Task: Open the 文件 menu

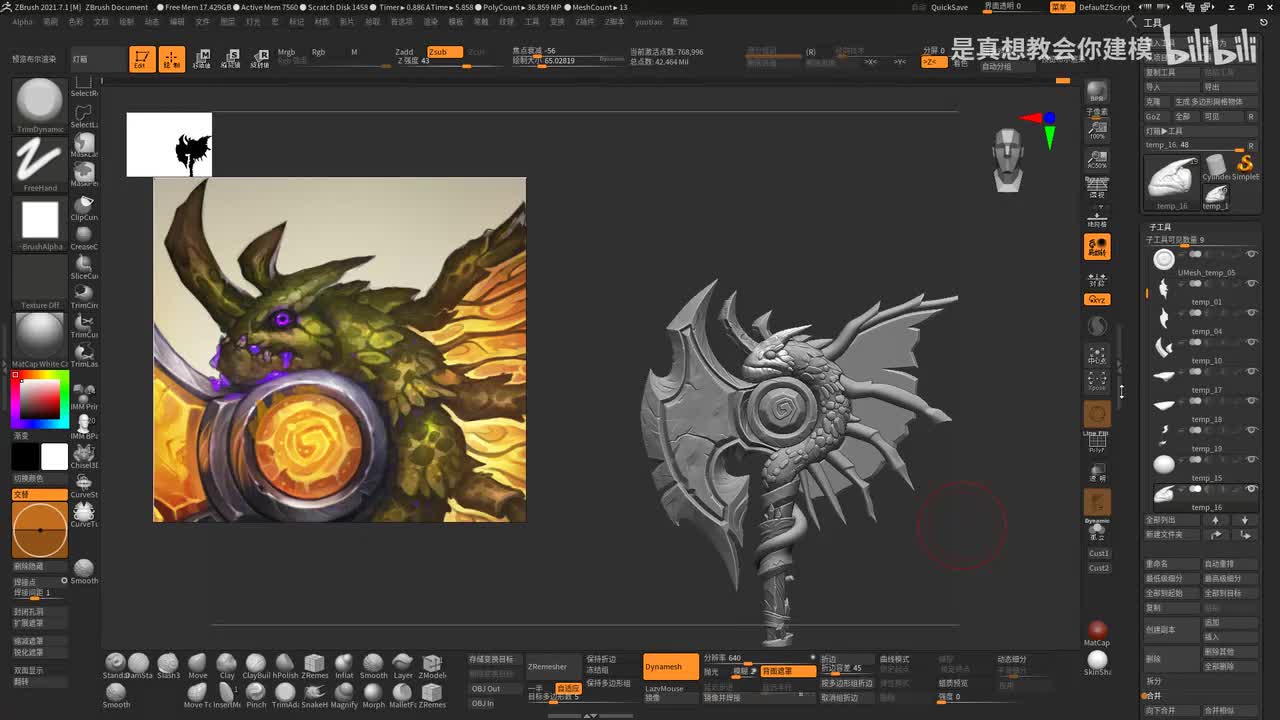Action: click(203, 21)
